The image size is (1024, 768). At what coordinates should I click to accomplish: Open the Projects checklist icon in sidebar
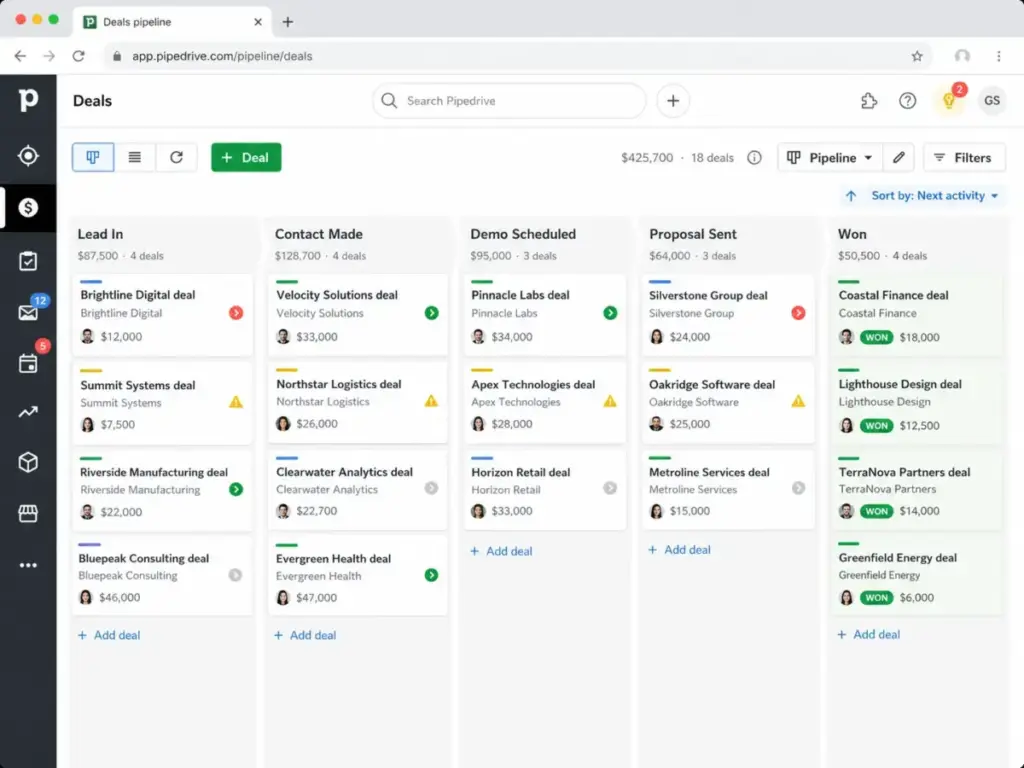[x=28, y=261]
